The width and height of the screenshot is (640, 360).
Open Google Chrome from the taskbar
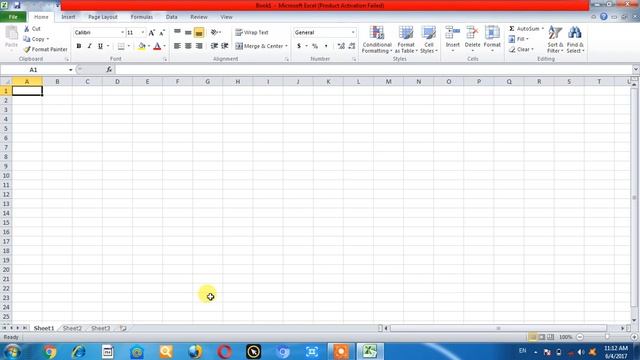point(50,351)
